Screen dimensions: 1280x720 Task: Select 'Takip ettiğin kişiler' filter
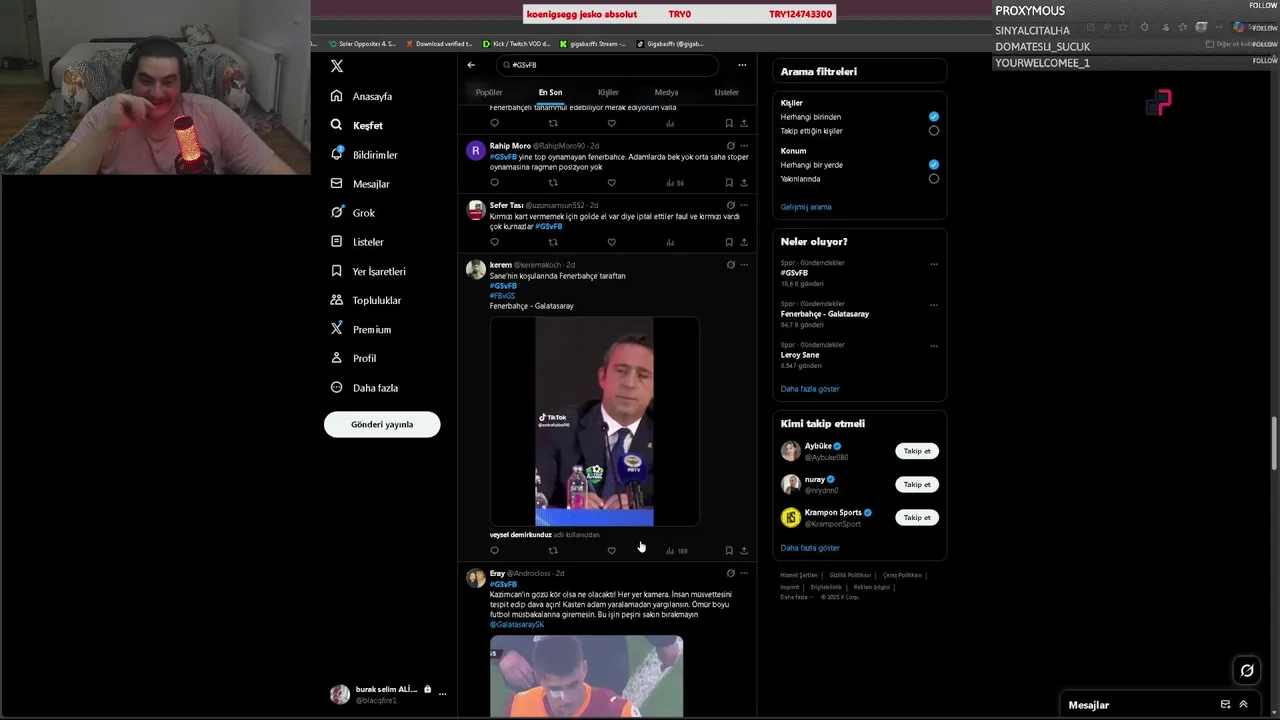coord(933,131)
